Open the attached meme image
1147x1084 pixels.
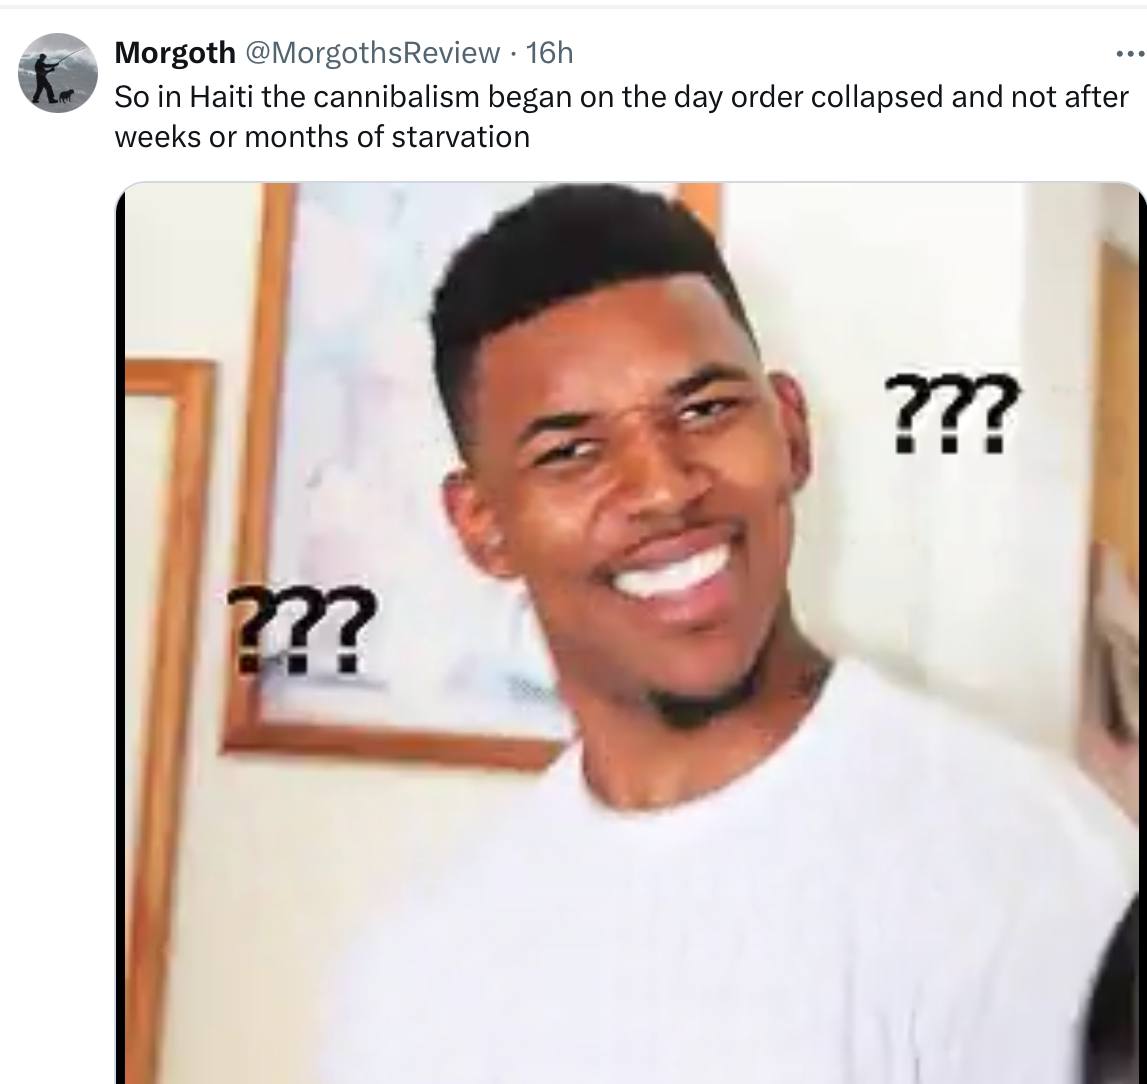pyautogui.click(x=631, y=633)
